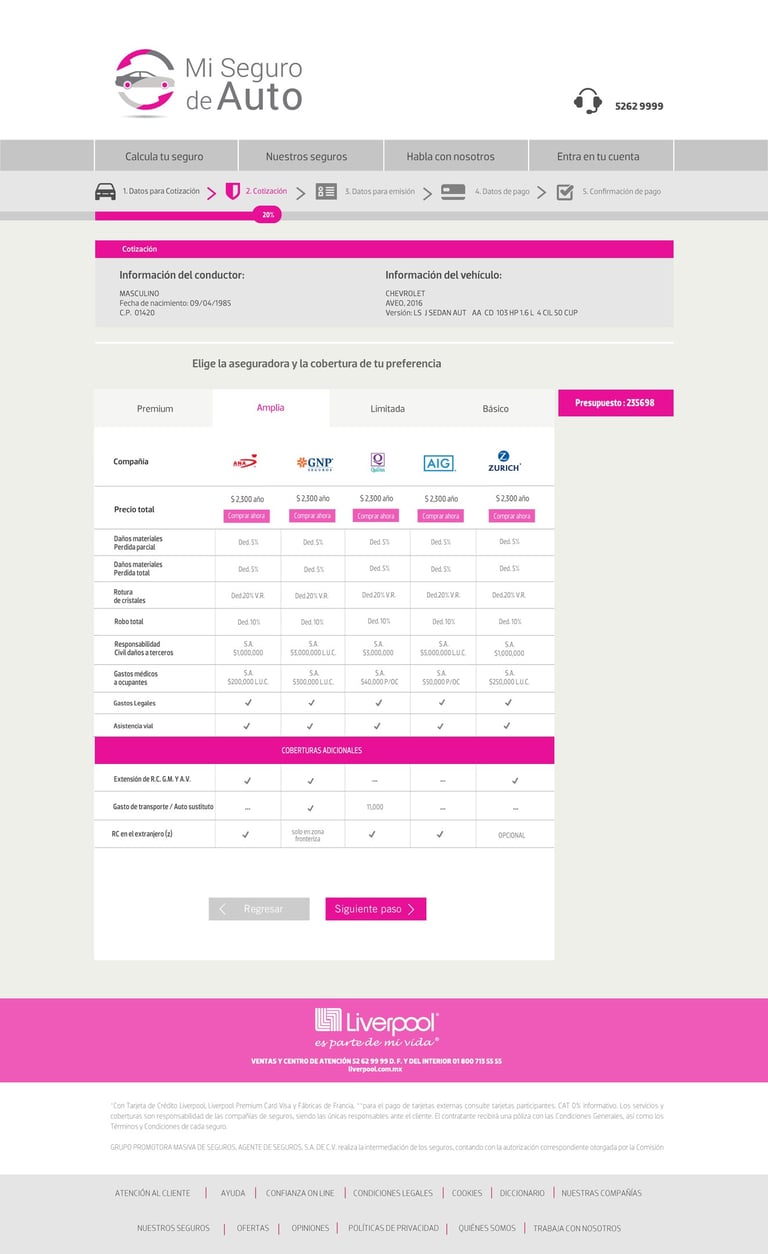This screenshot has width=768, height=1254.
Task: Click the phone number 5262 9999
Action: click(x=639, y=106)
